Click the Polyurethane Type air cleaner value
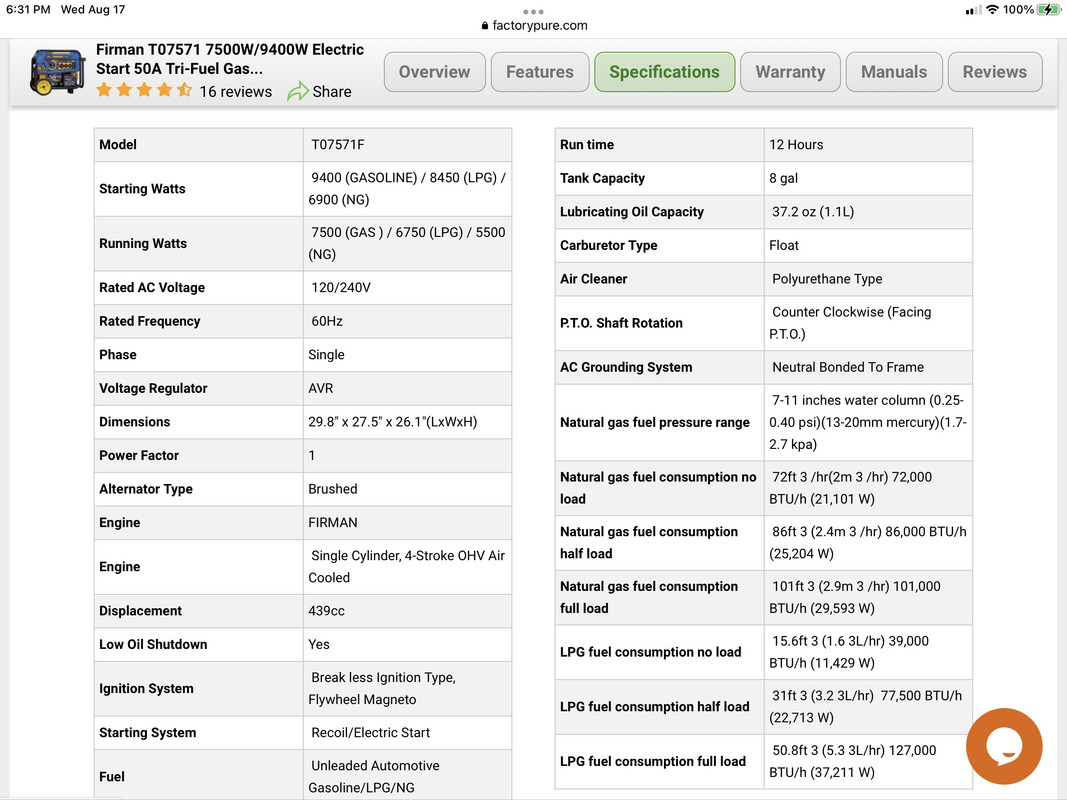This screenshot has height=800, width=1067. (827, 279)
